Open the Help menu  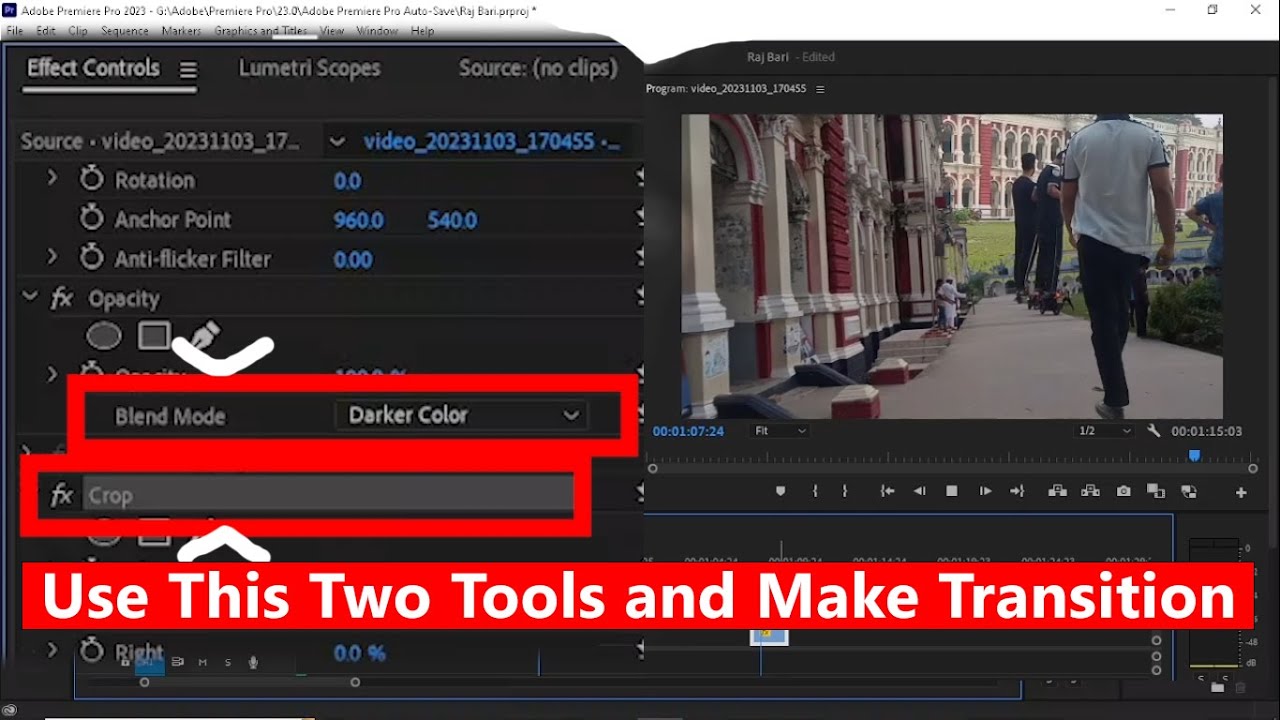[422, 31]
